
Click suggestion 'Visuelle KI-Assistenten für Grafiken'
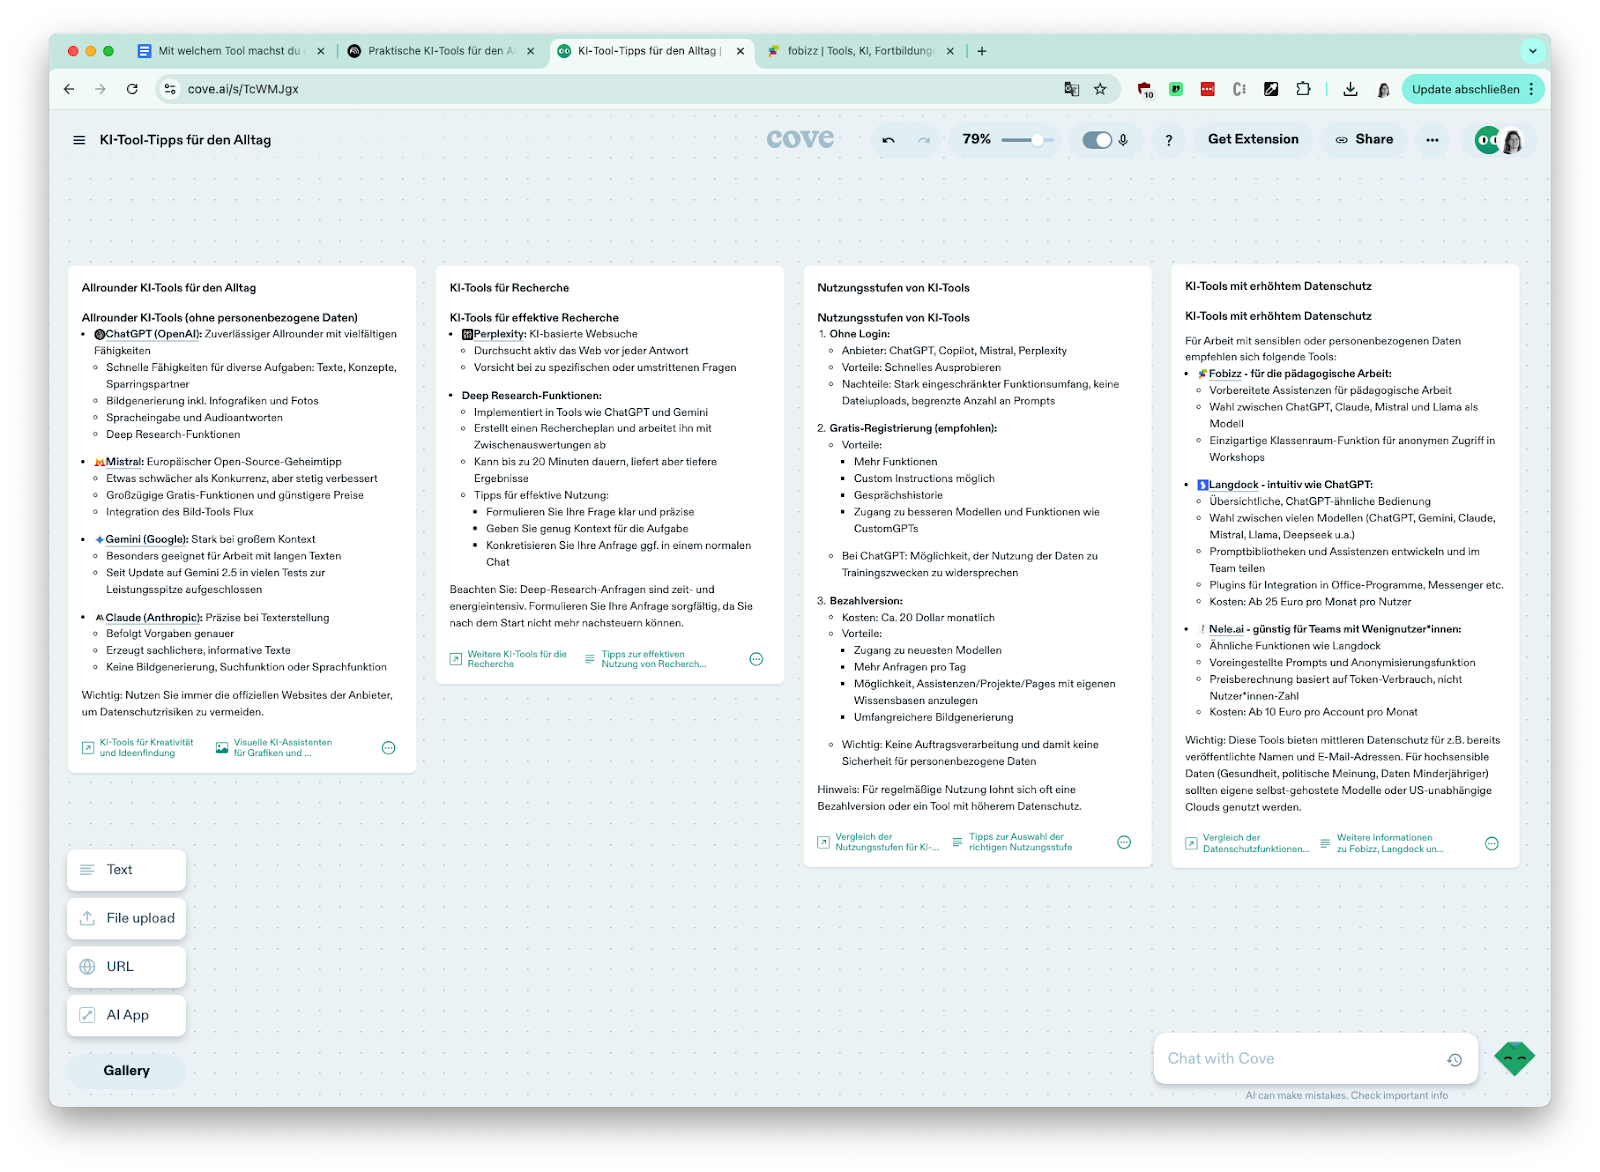coord(274,748)
